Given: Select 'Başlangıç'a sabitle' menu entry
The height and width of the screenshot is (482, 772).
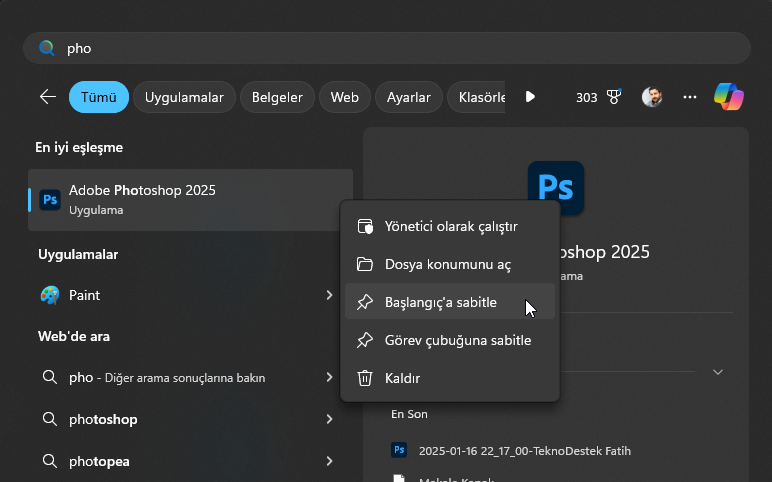Looking at the screenshot, I should click(x=450, y=302).
